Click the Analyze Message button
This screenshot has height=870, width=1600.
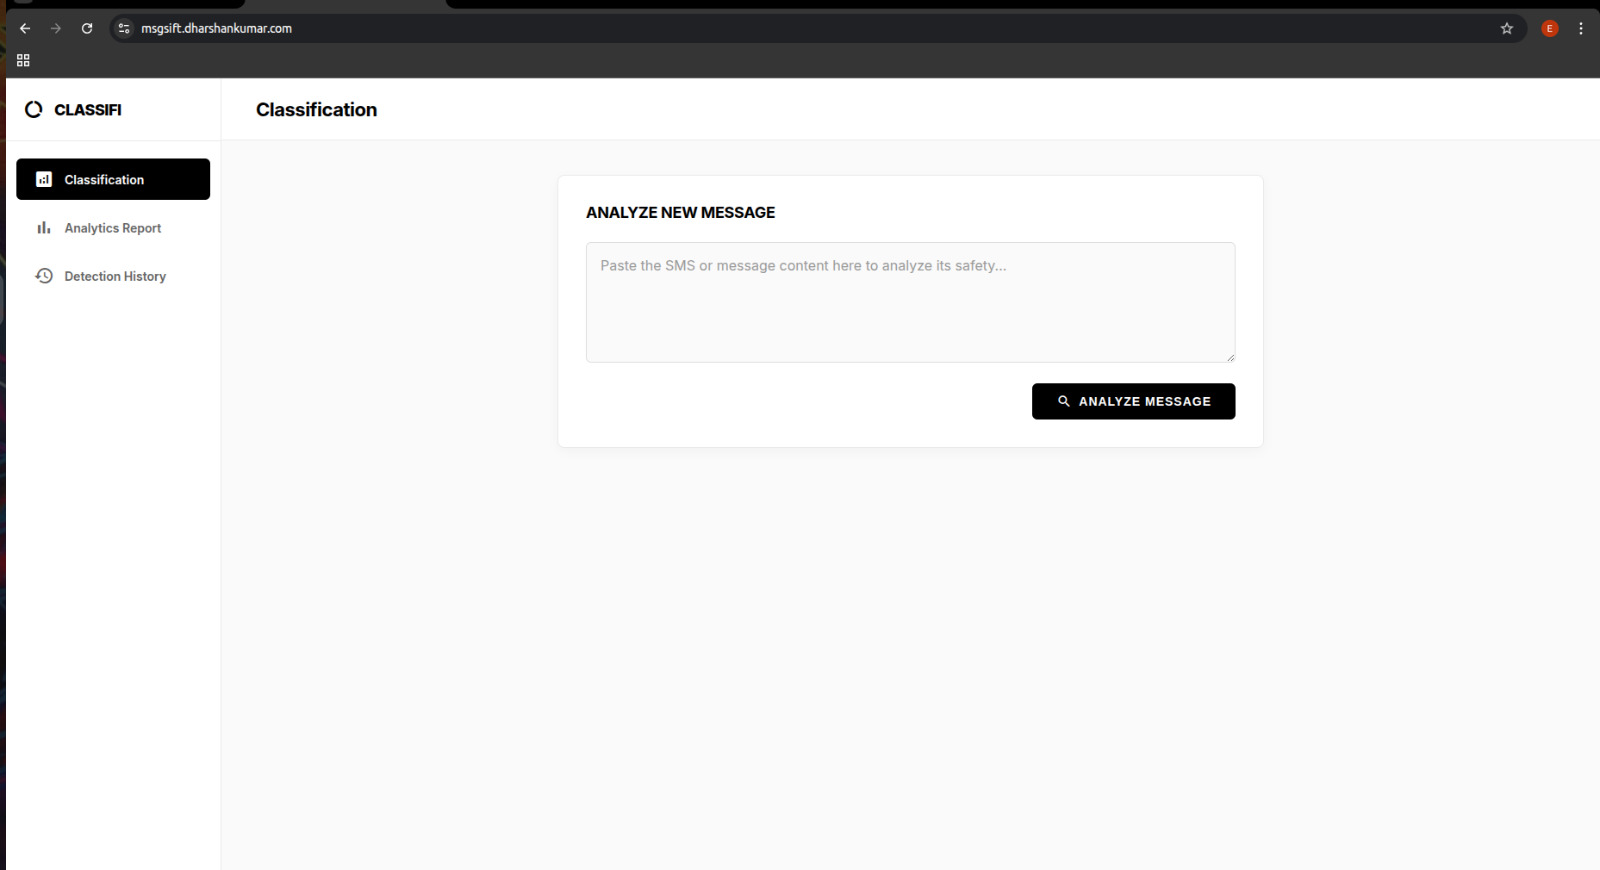coord(1133,401)
